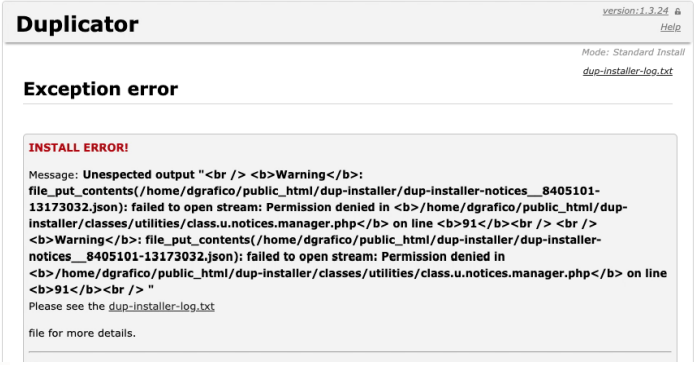Screen dimensions: 697x365
Task: Click the divider line under 'Exception error'
Action: (348, 104)
